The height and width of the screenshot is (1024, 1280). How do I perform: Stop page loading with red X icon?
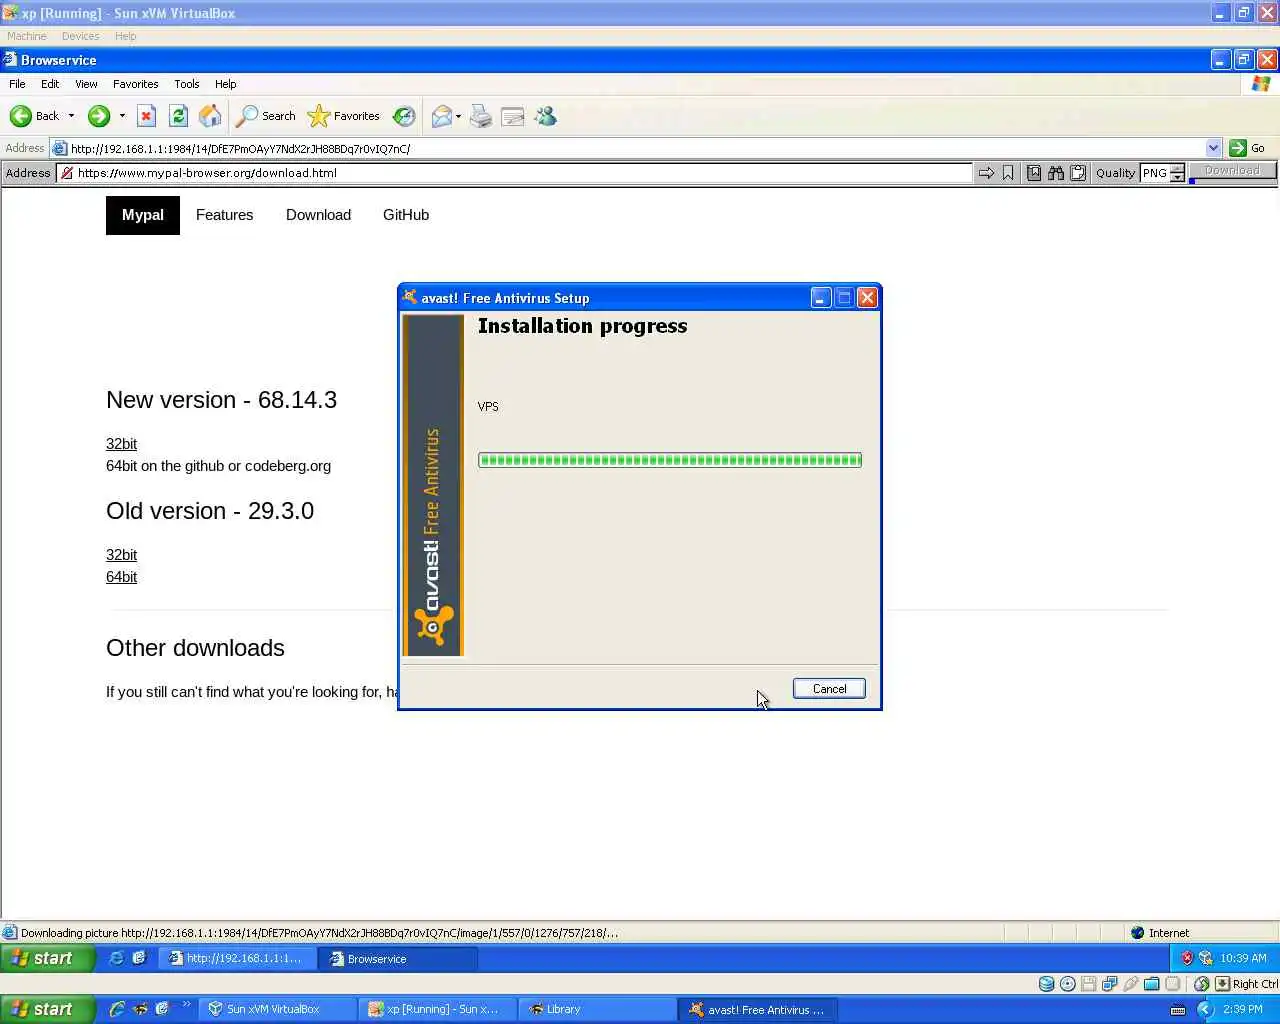tap(146, 116)
